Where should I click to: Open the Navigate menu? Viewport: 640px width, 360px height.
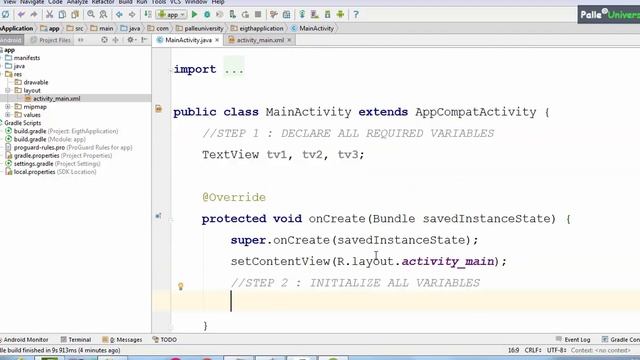click(x=32, y=2)
